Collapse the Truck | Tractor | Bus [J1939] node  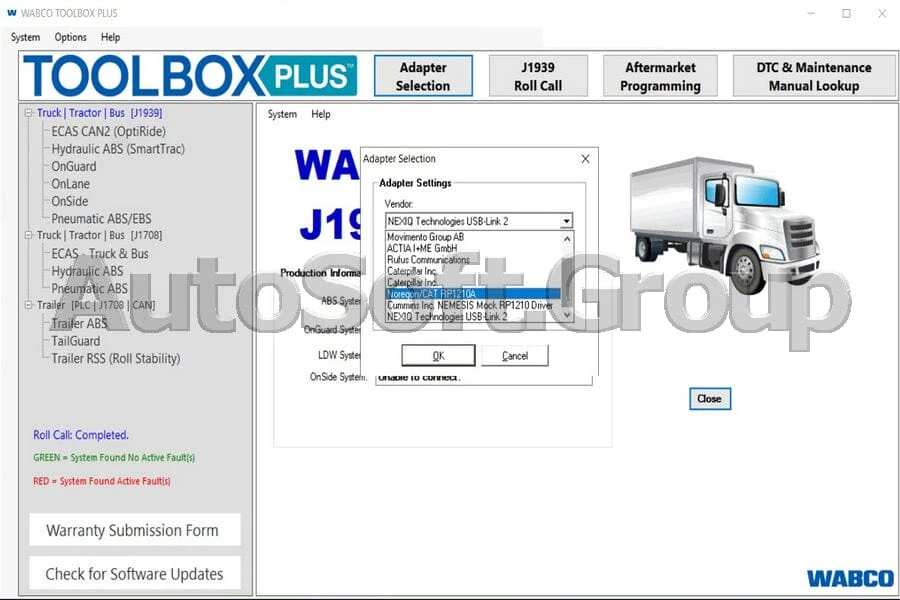[x=28, y=113]
